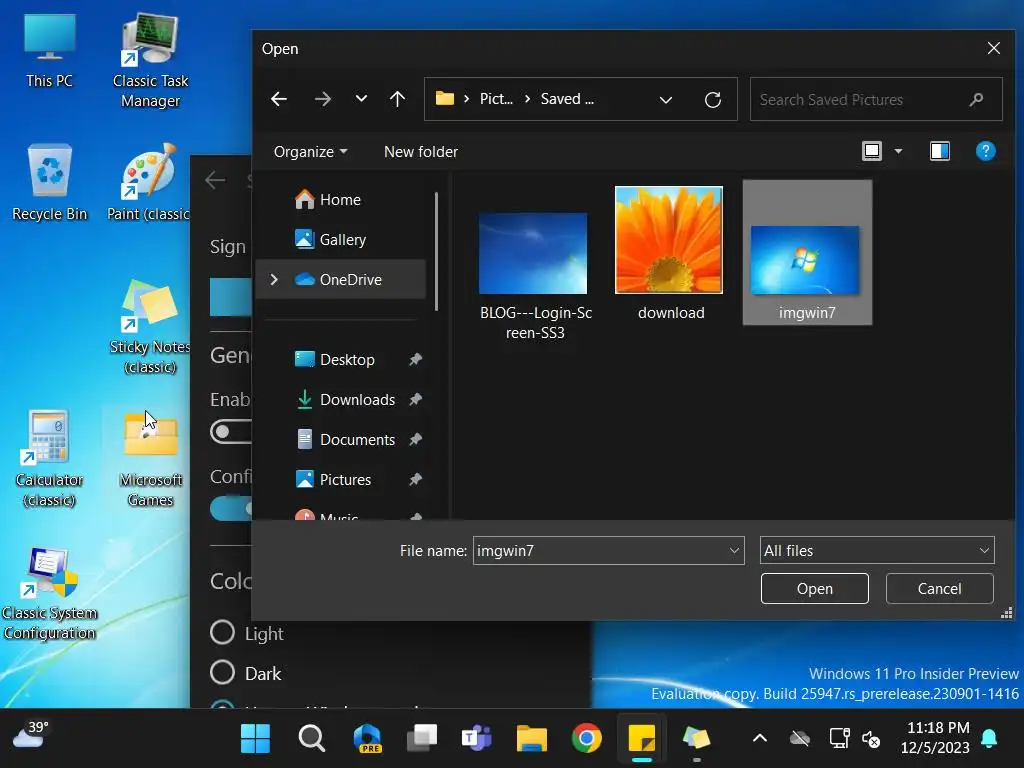Open the Organize menu
This screenshot has width=1024, height=768.
click(310, 152)
